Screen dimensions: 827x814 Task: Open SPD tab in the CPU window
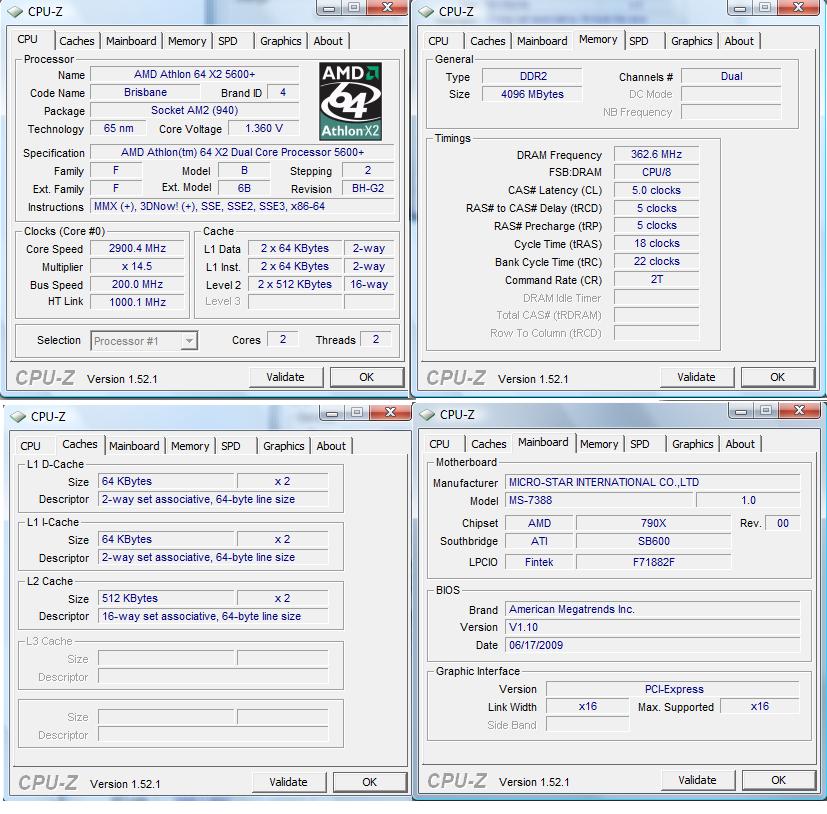(x=228, y=41)
